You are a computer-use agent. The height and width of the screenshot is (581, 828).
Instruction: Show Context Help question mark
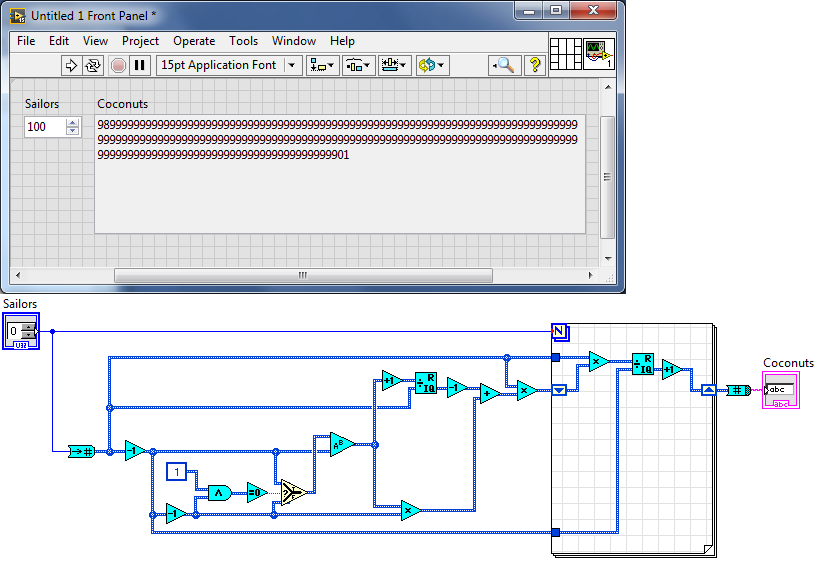coord(534,65)
